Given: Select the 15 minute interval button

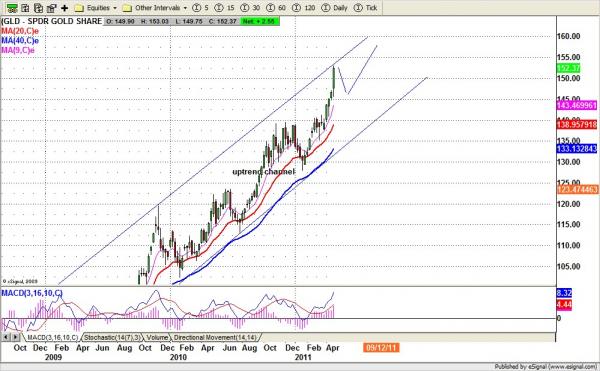Looking at the screenshot, I should (x=224, y=8).
